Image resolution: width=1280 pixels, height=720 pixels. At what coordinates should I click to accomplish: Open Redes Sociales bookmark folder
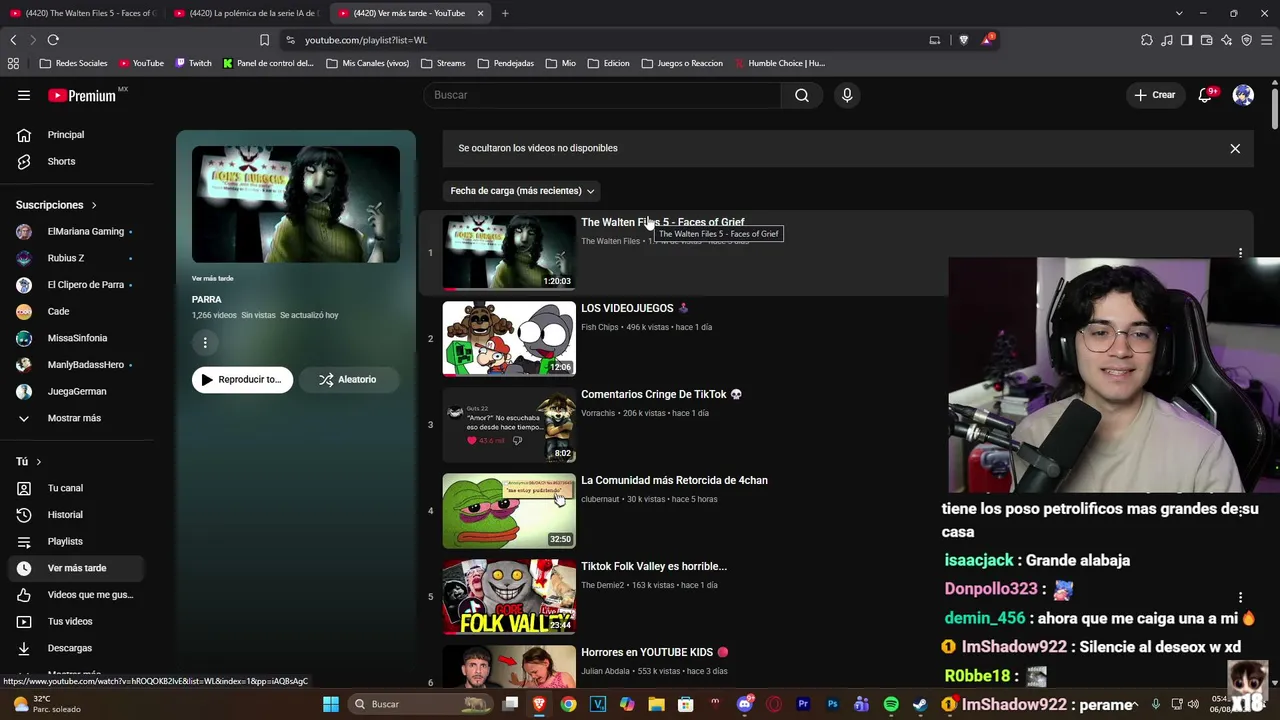pos(73,63)
